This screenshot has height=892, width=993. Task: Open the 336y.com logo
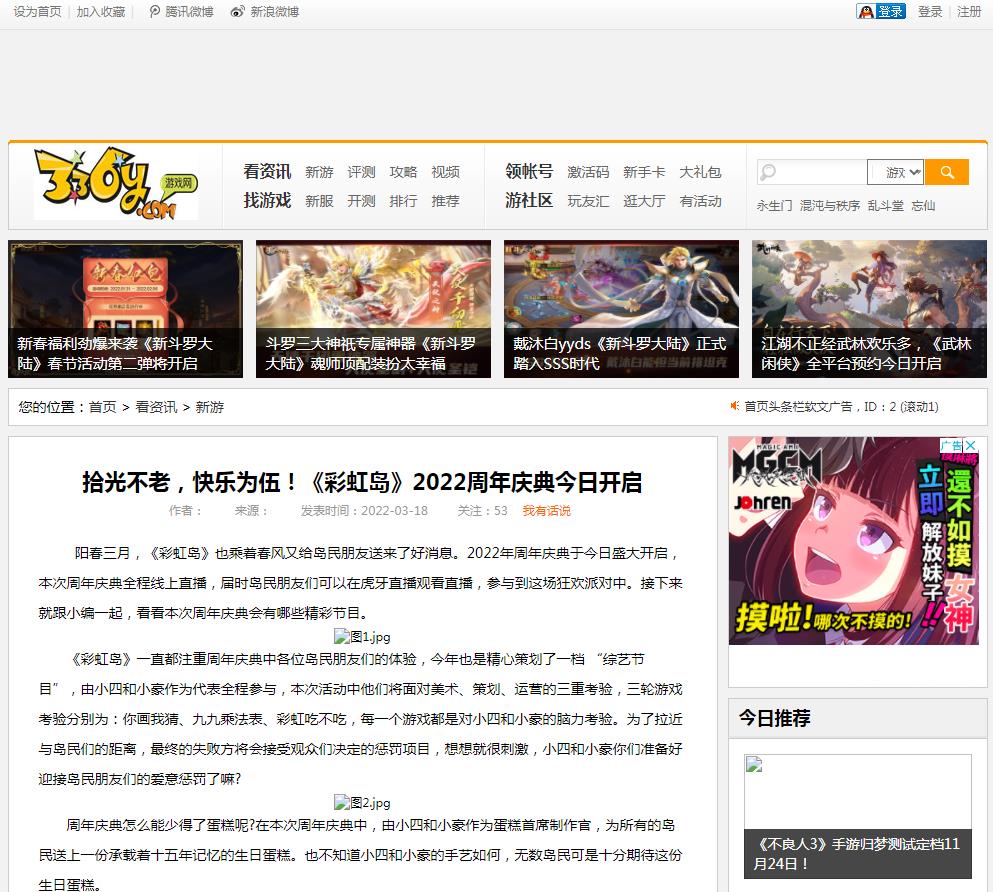point(116,184)
